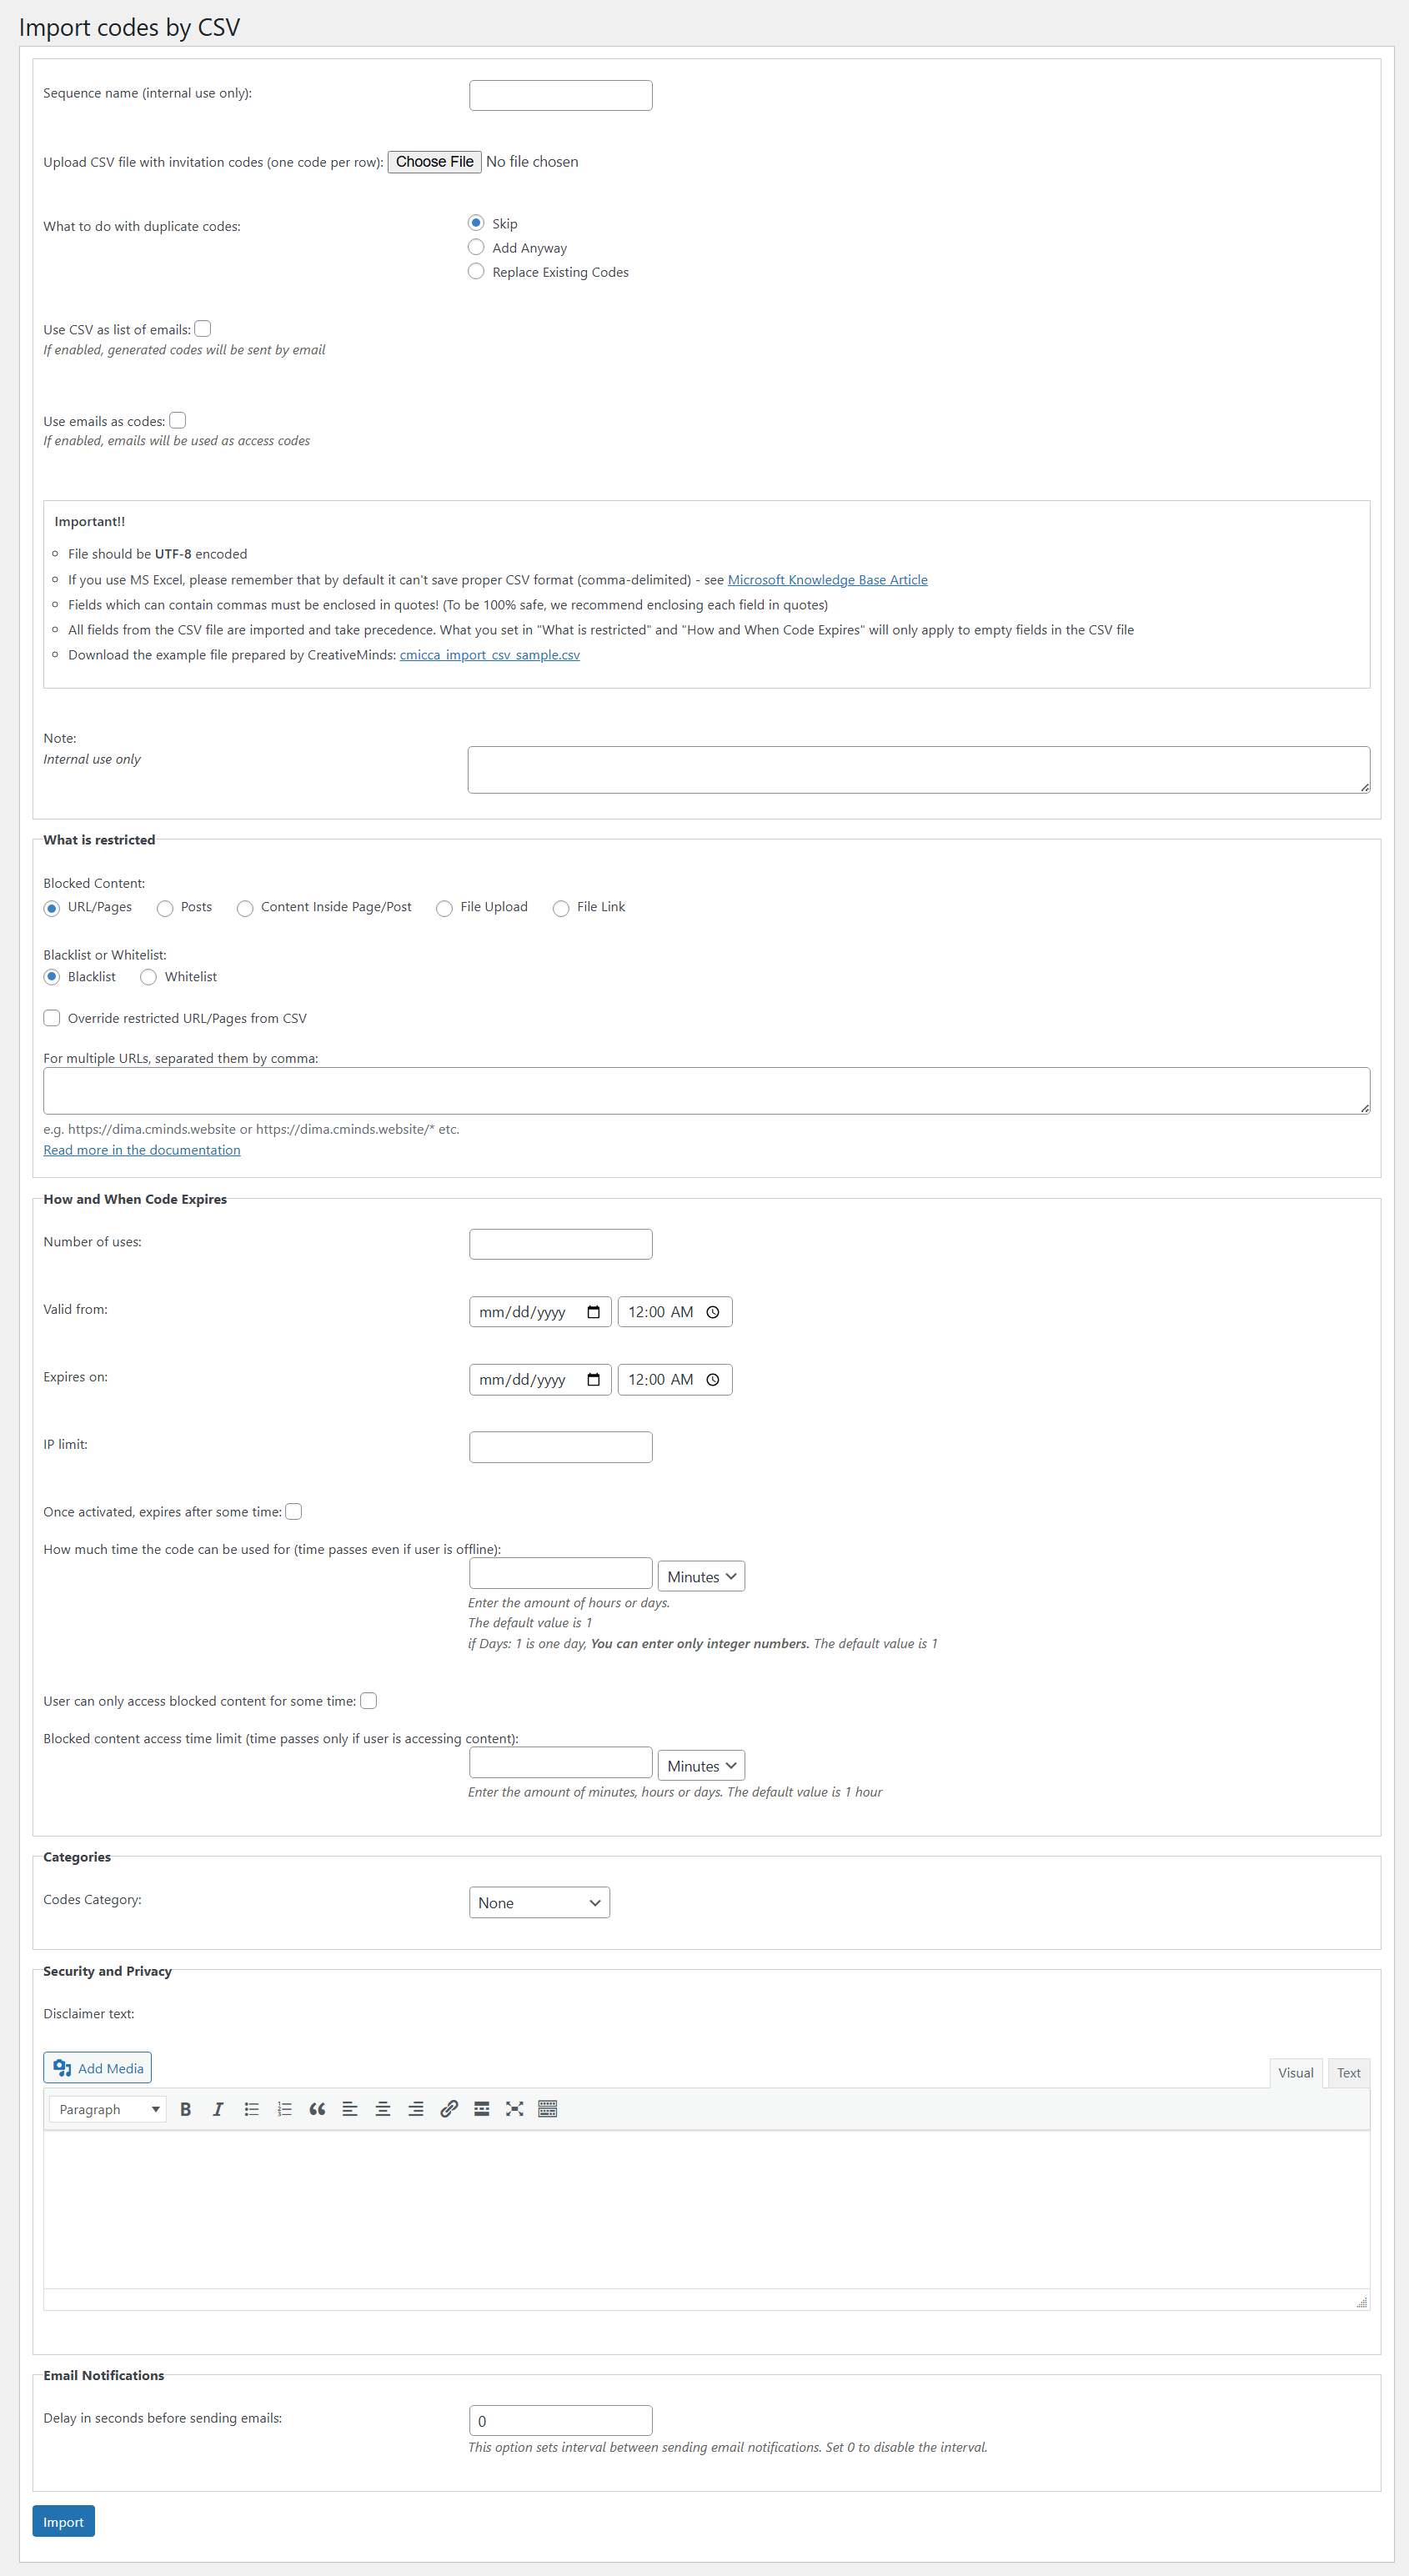
Task: Open the Codes Category dropdown
Action: 539,1902
